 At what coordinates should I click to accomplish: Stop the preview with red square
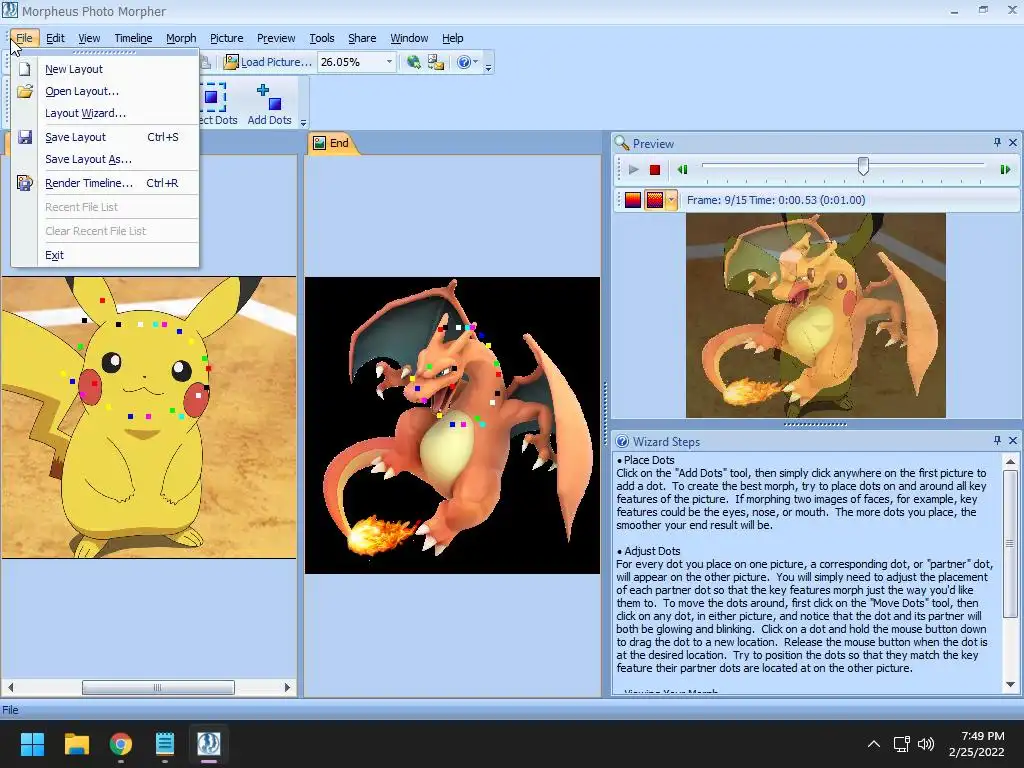point(655,170)
